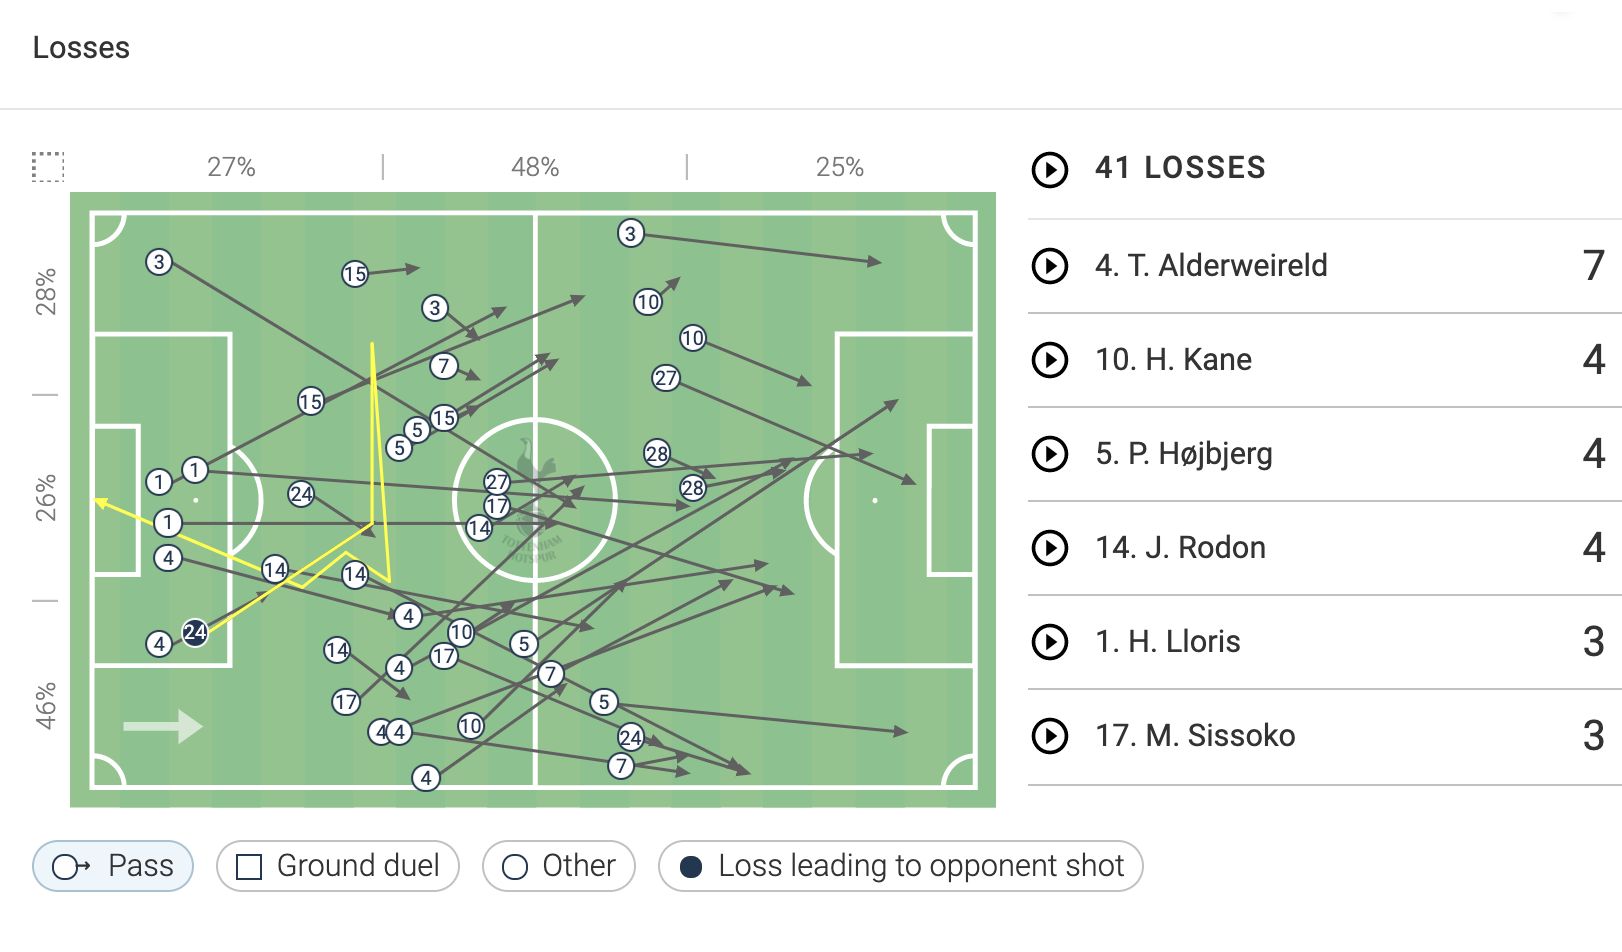Select the 27% defensive third zone label
Image resolution: width=1622 pixels, height=952 pixels.
click(x=231, y=167)
